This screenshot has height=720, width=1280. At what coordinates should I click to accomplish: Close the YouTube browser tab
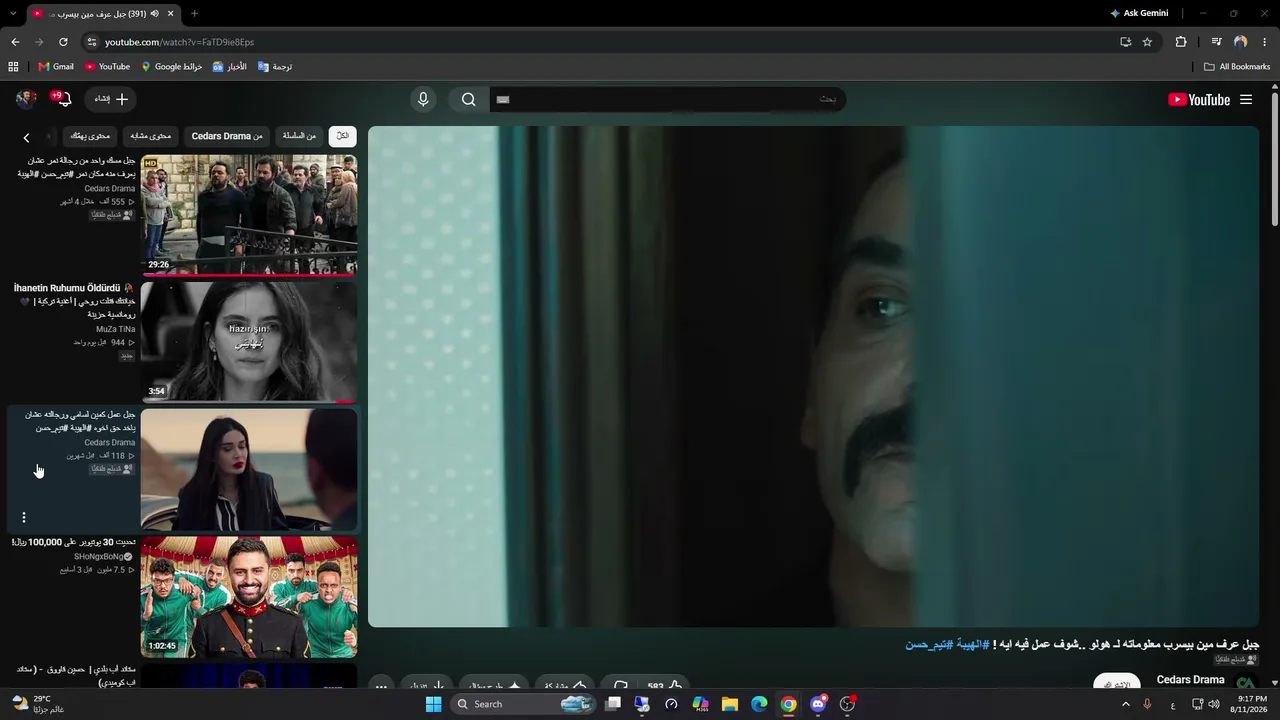click(170, 14)
